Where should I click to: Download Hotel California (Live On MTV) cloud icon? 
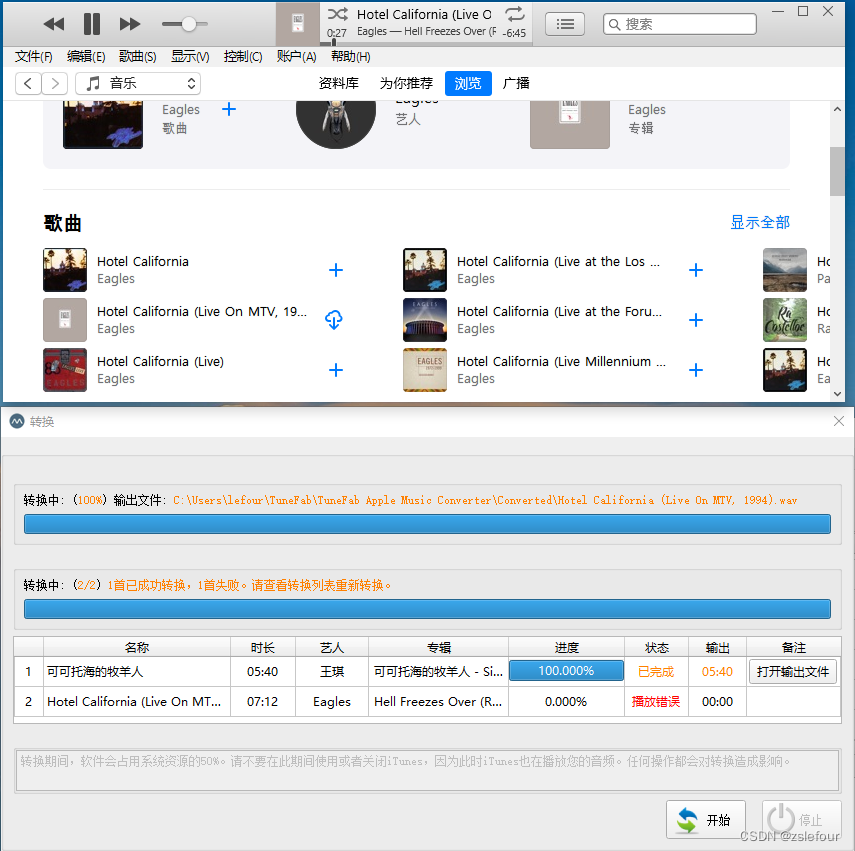pos(334,319)
